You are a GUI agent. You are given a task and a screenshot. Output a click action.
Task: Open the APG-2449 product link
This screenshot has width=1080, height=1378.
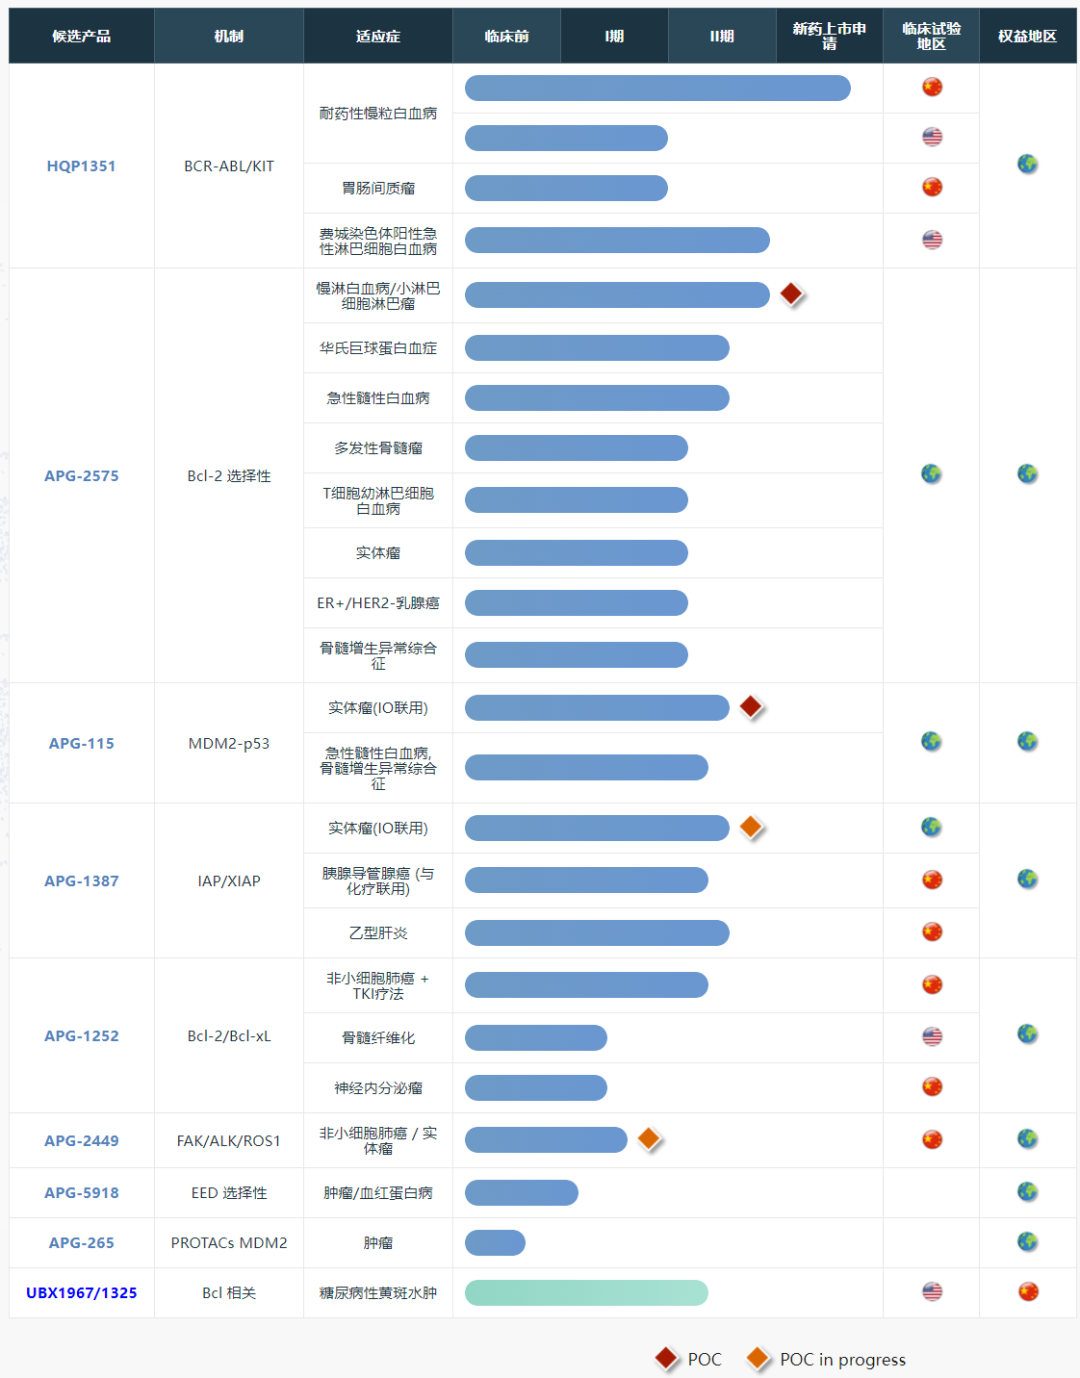pyautogui.click(x=81, y=1141)
